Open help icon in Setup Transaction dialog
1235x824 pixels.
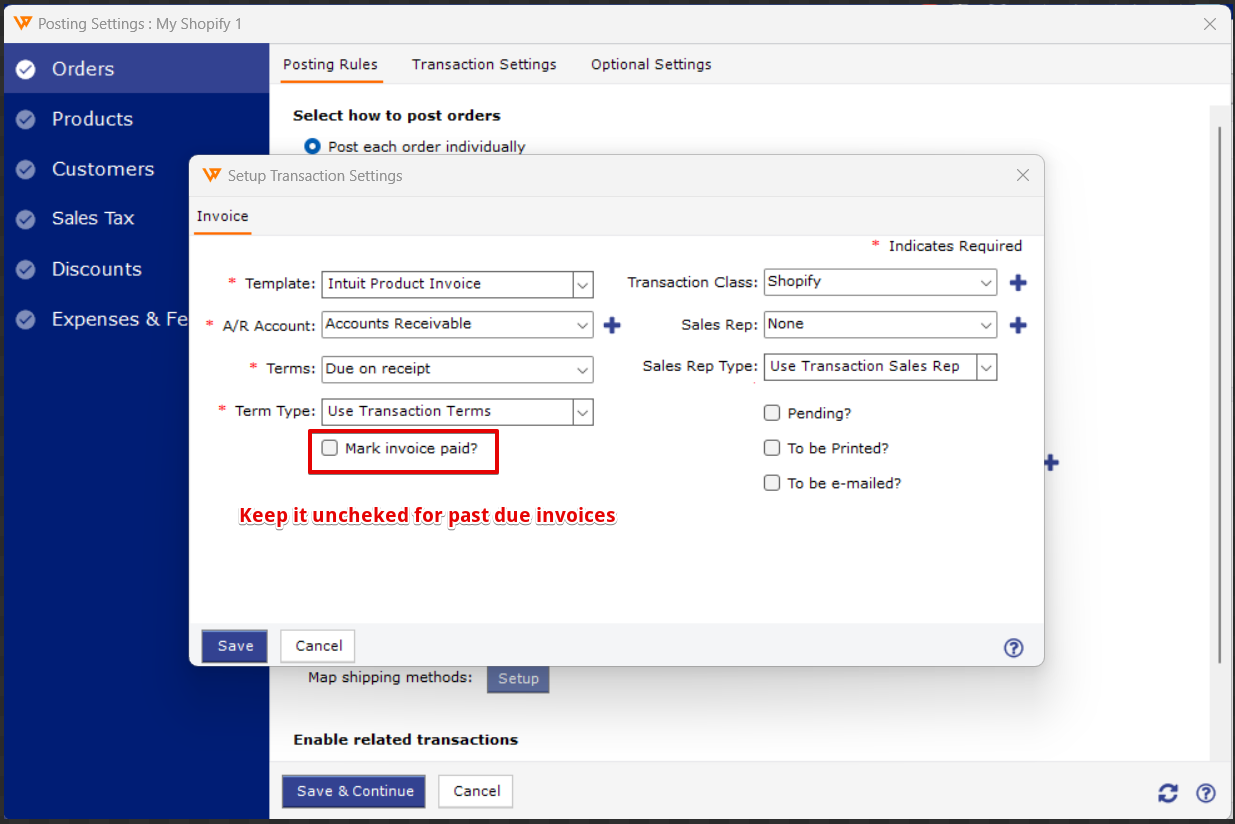1013,647
